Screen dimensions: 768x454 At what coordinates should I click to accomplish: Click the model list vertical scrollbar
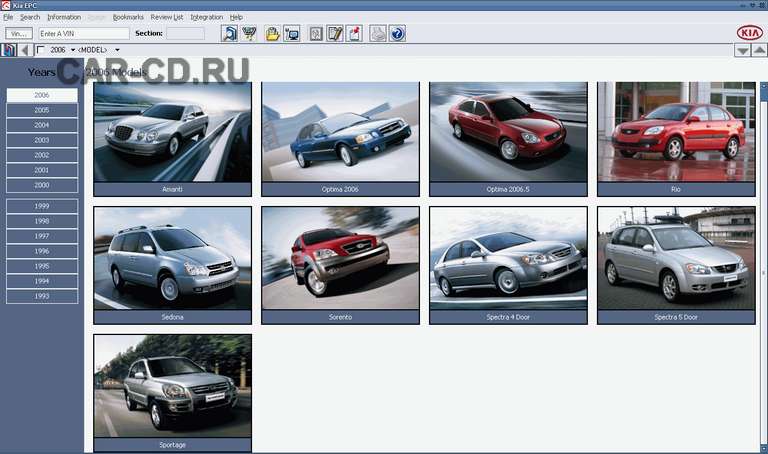click(x=763, y=267)
